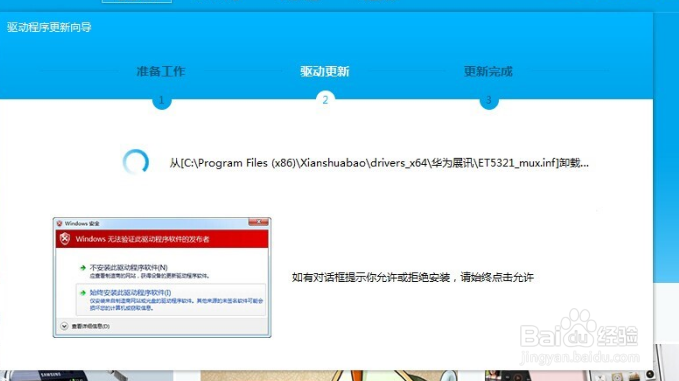Viewport: 679px width, 381px height.
Task: Expand 查看详细信息(D) chevron
Action: 64,326
